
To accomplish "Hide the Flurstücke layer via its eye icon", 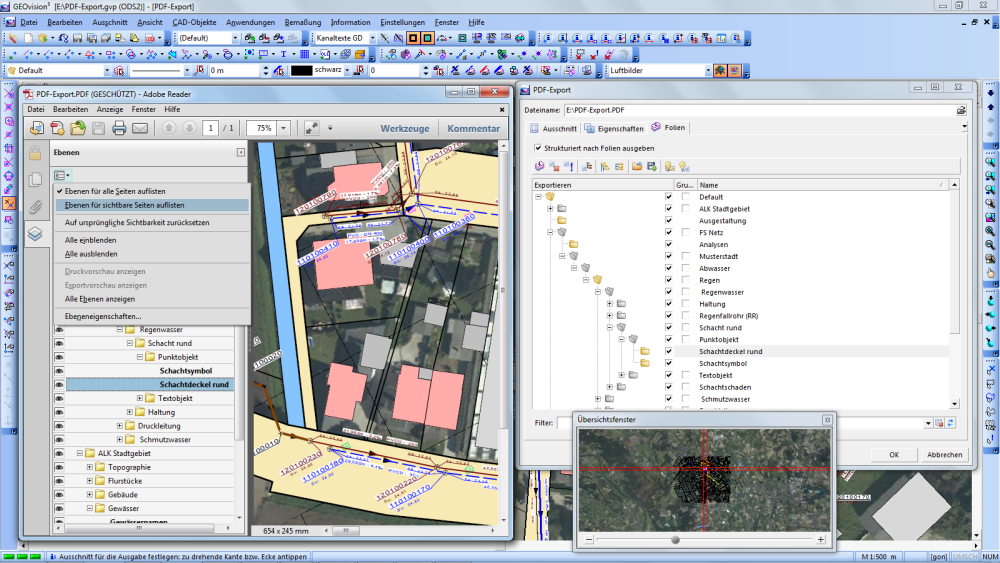I will tap(59, 481).
